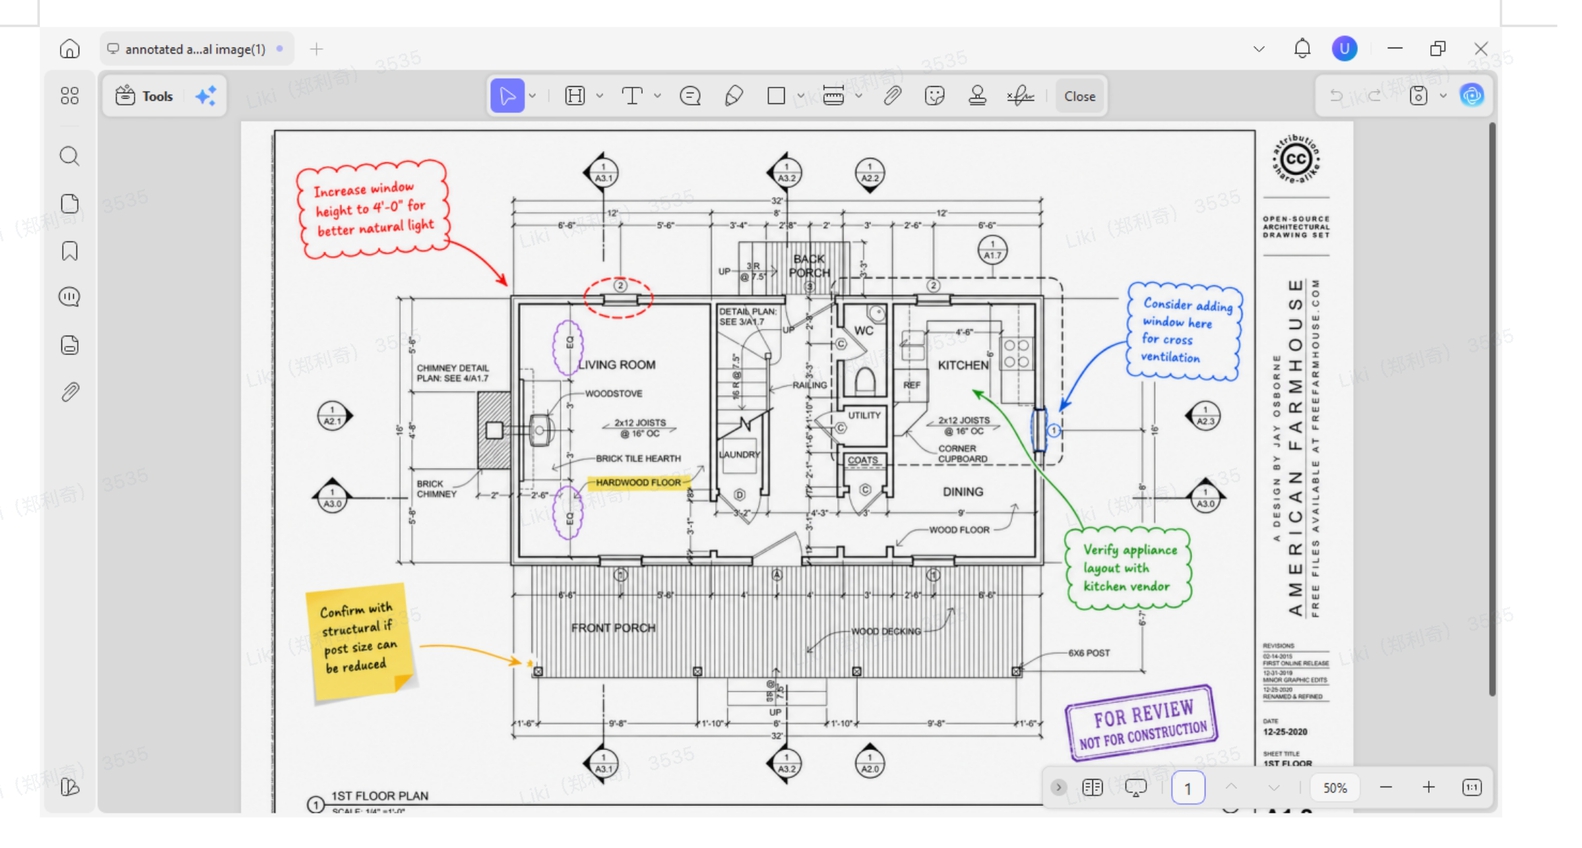This screenshot has width=1582, height=848.
Task: Open the comments list panel
Action: point(69,297)
